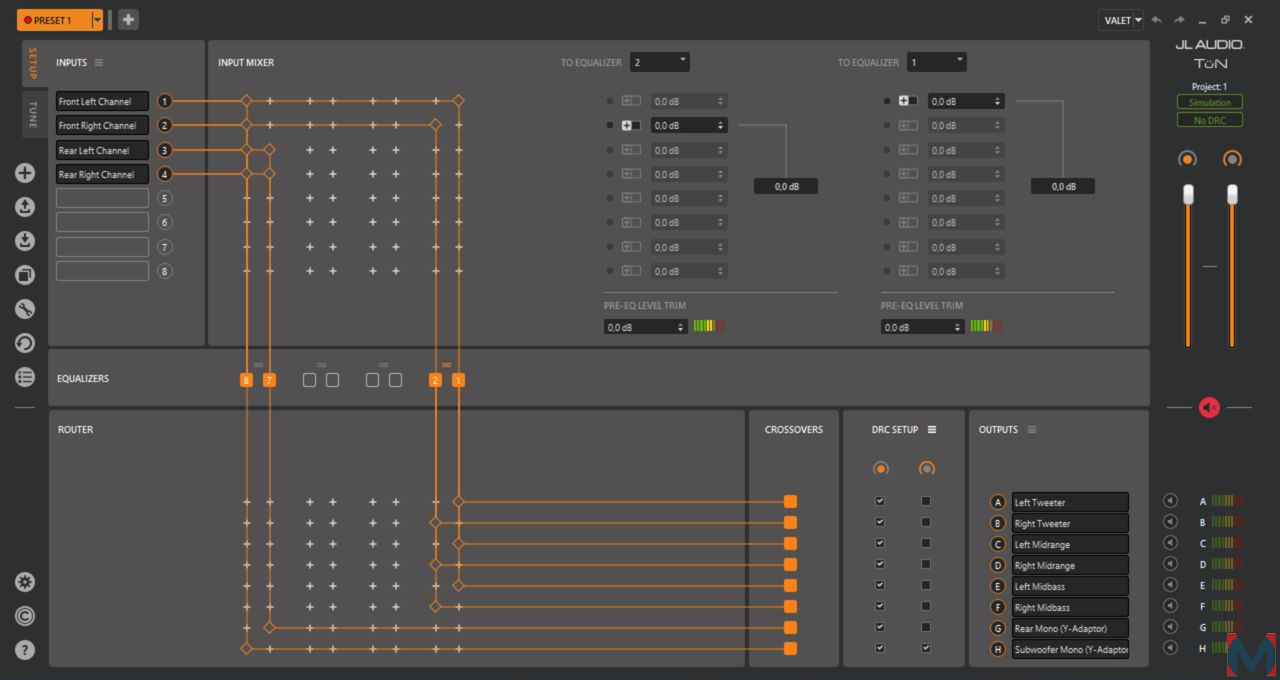Viewport: 1280px width, 680px height.
Task: Click the Simulation button
Action: pos(1209,102)
